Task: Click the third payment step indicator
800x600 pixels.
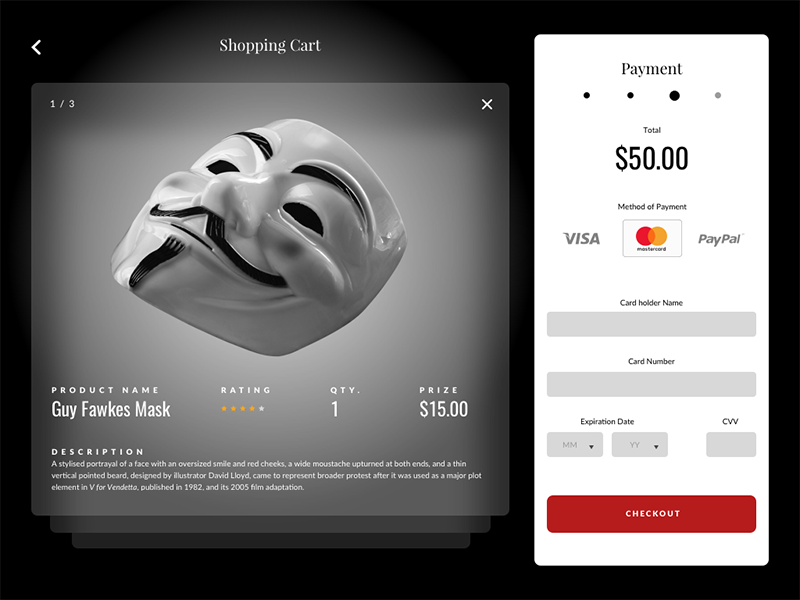Action: point(674,95)
